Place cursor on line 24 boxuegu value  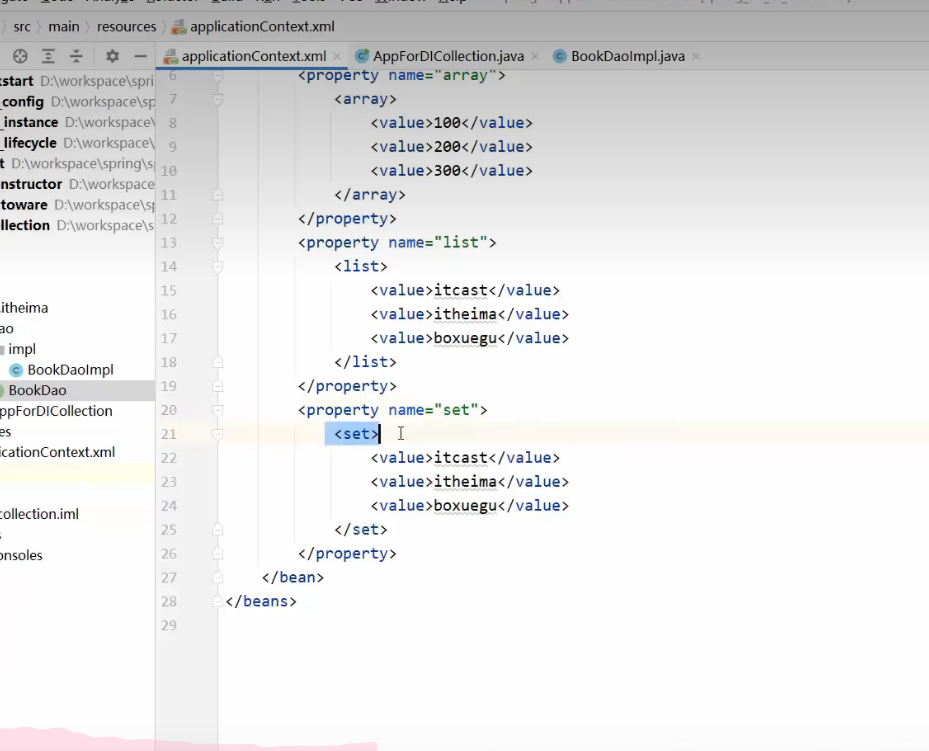tap(465, 506)
